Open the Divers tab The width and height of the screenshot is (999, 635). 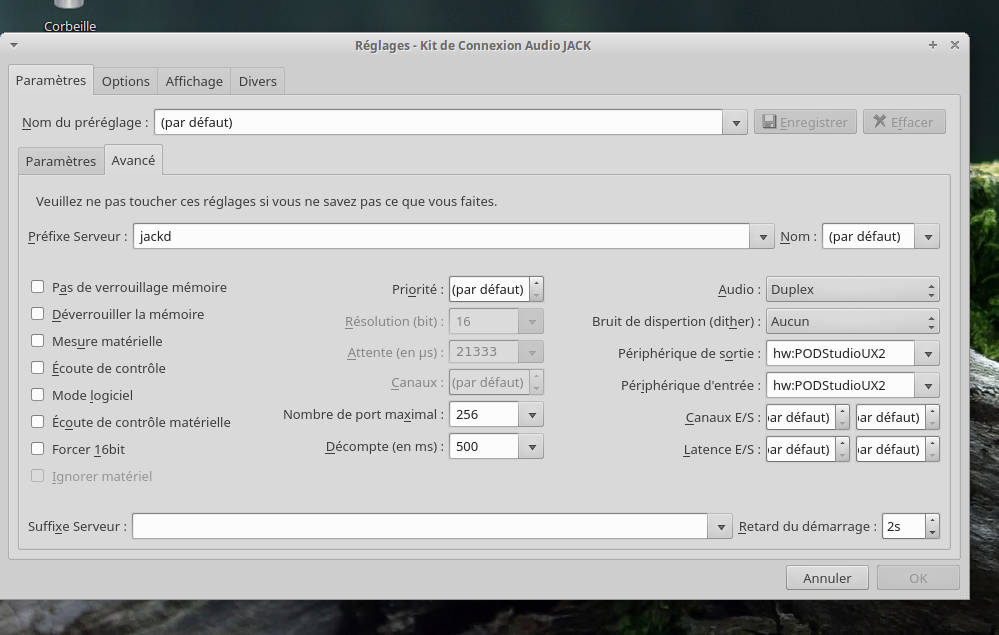tap(257, 82)
